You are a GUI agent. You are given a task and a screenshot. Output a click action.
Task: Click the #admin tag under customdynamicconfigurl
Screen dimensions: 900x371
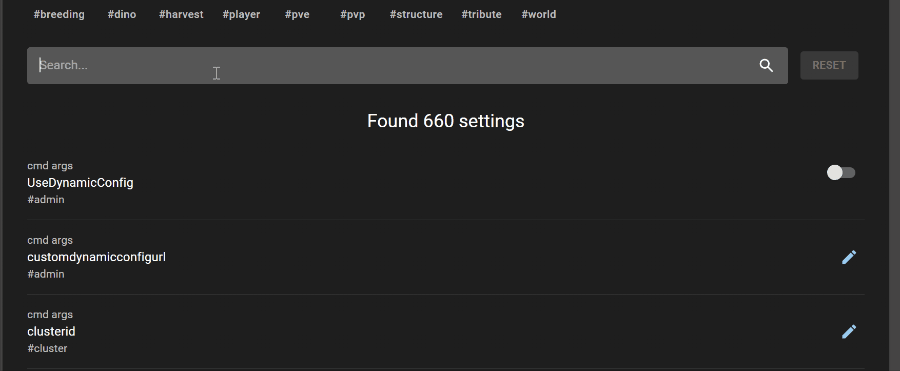46,275
